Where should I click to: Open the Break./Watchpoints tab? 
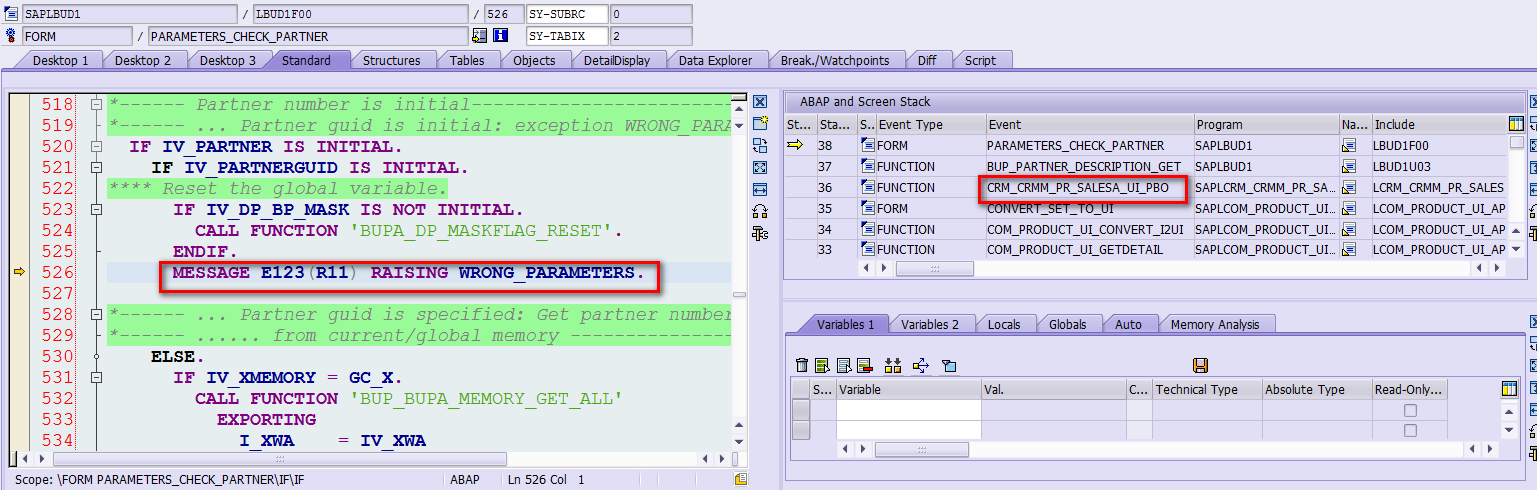tap(835, 60)
